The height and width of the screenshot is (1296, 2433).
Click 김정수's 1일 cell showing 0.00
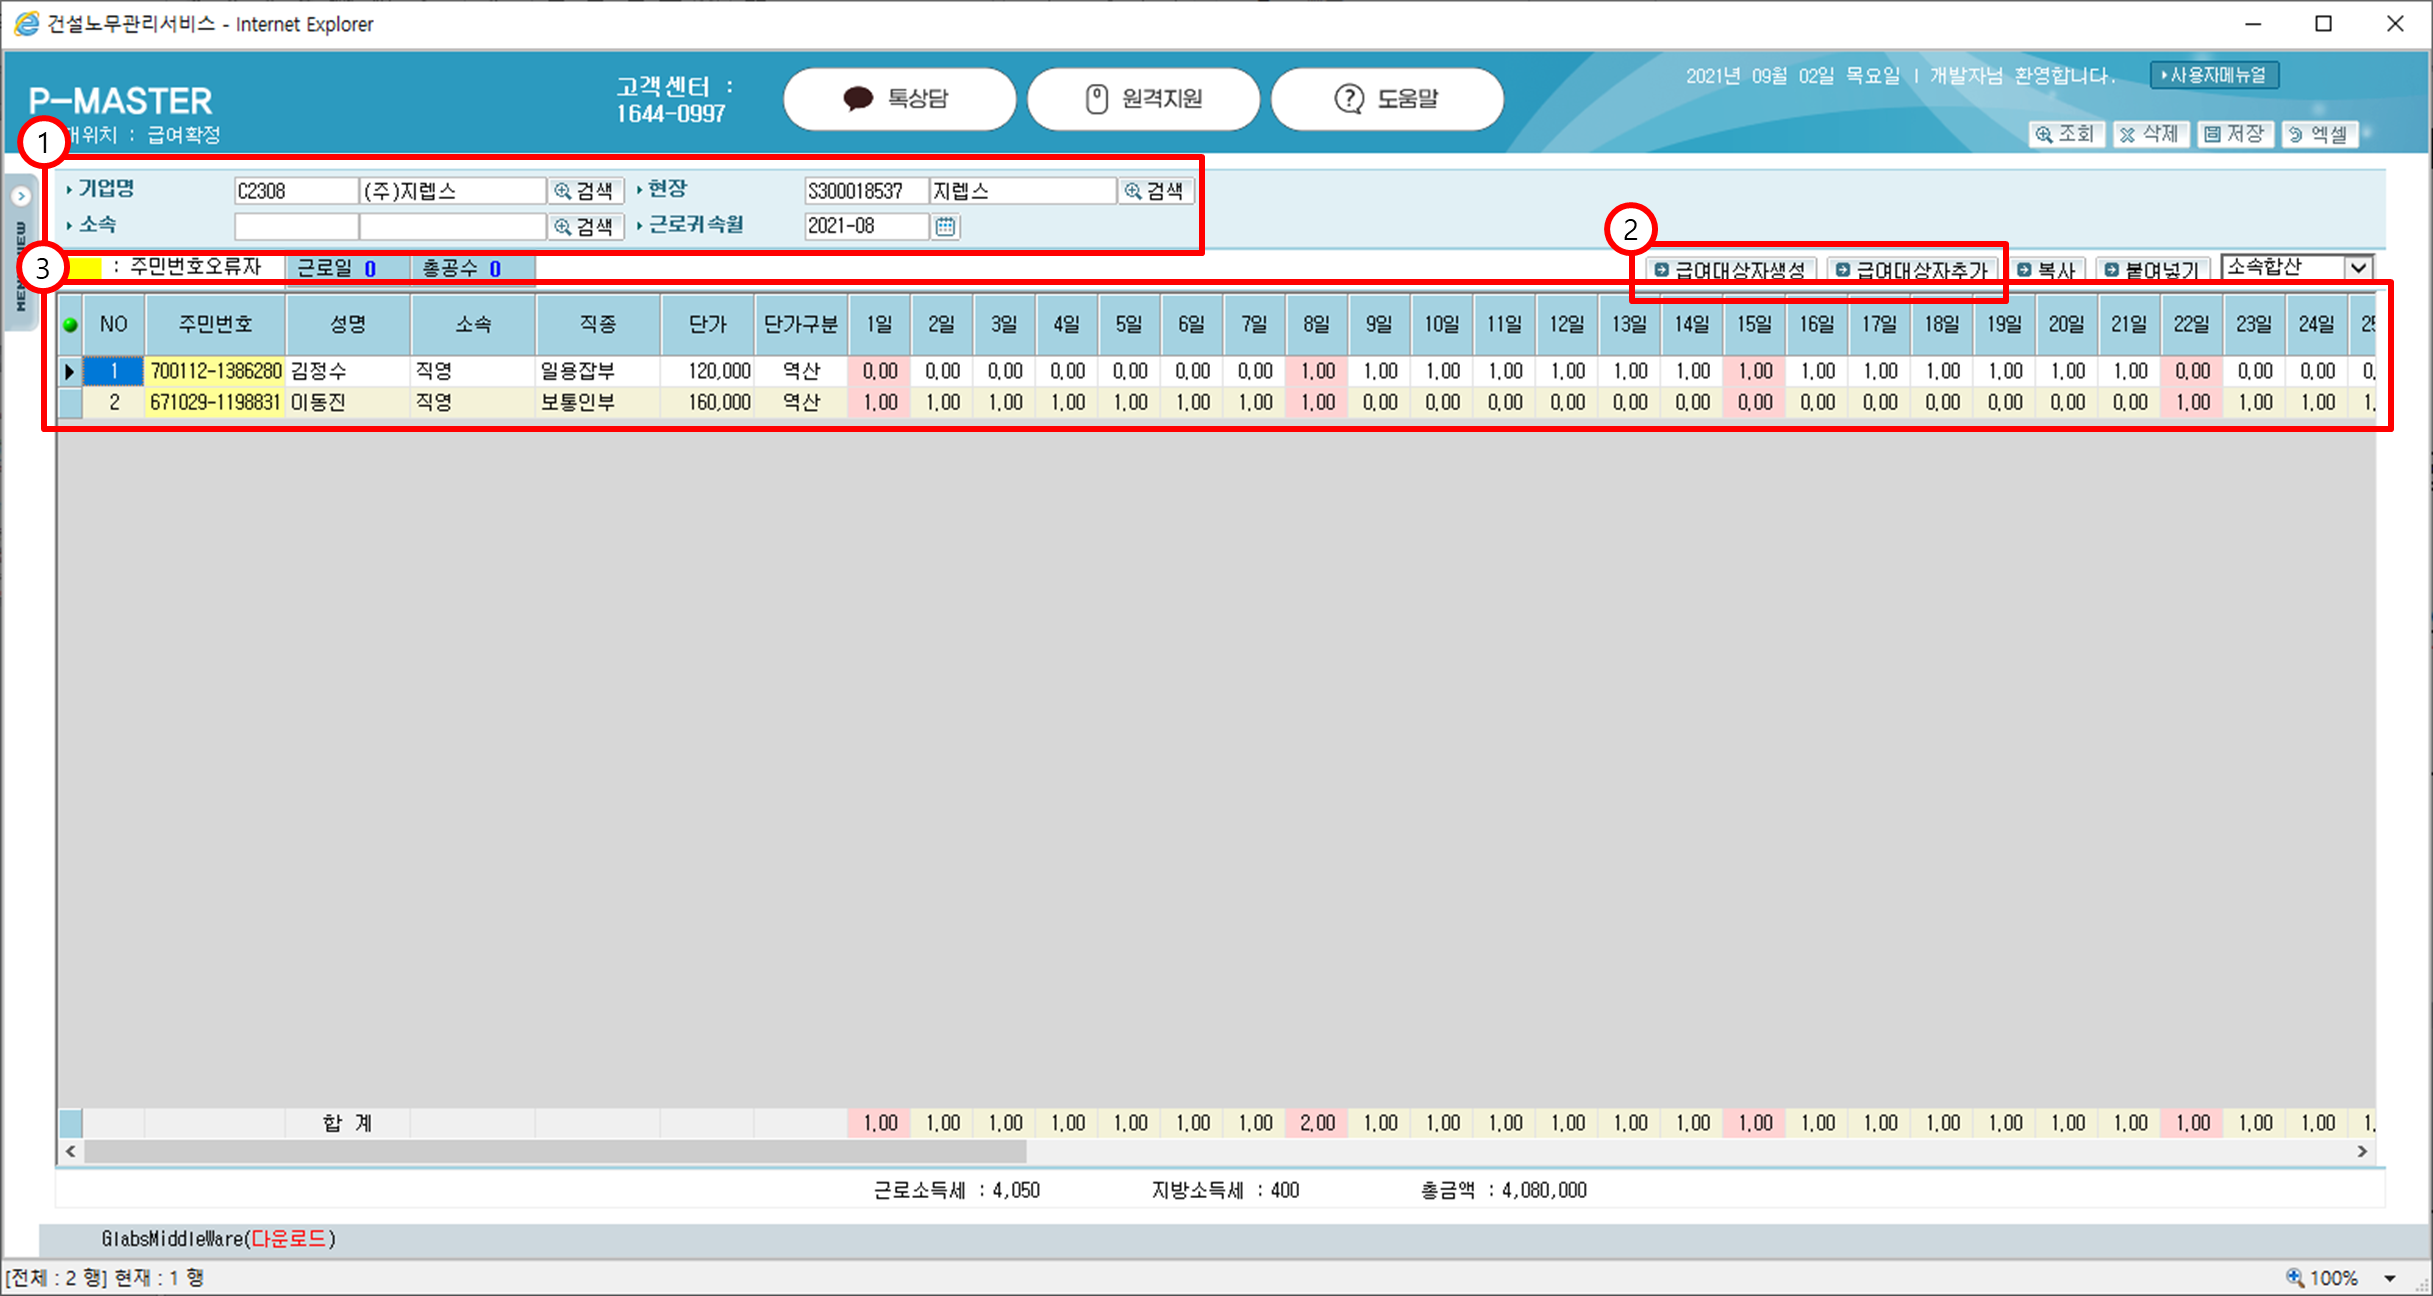point(880,372)
